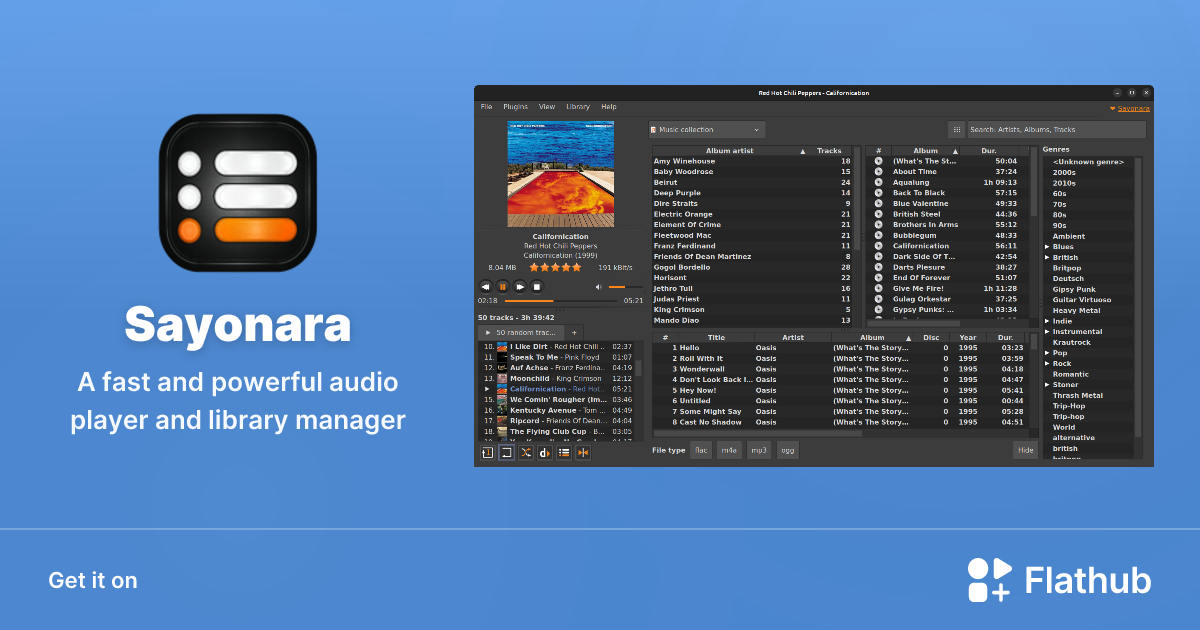The image size is (1200, 630).
Task: Open the Library menu
Action: [x=578, y=107]
